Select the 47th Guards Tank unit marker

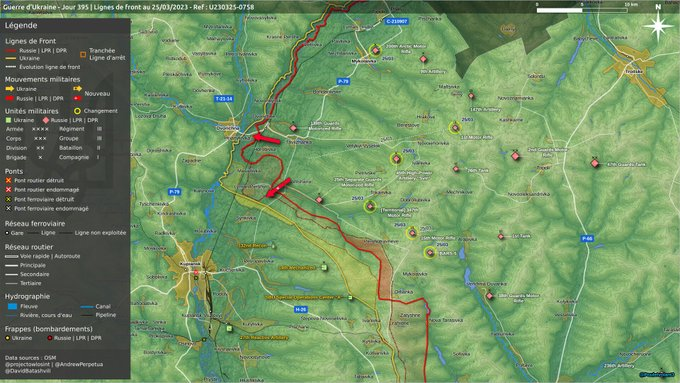[595, 163]
